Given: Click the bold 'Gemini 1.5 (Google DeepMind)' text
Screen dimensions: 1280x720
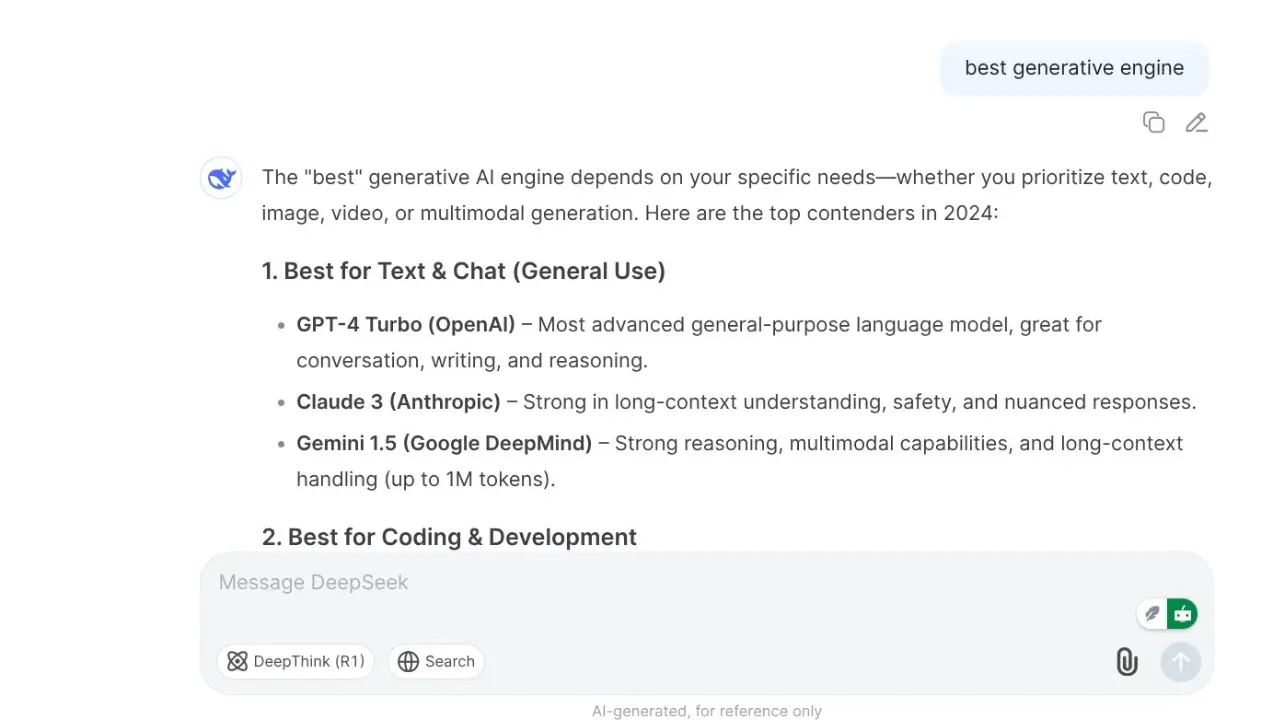Looking at the screenshot, I should [x=444, y=443].
